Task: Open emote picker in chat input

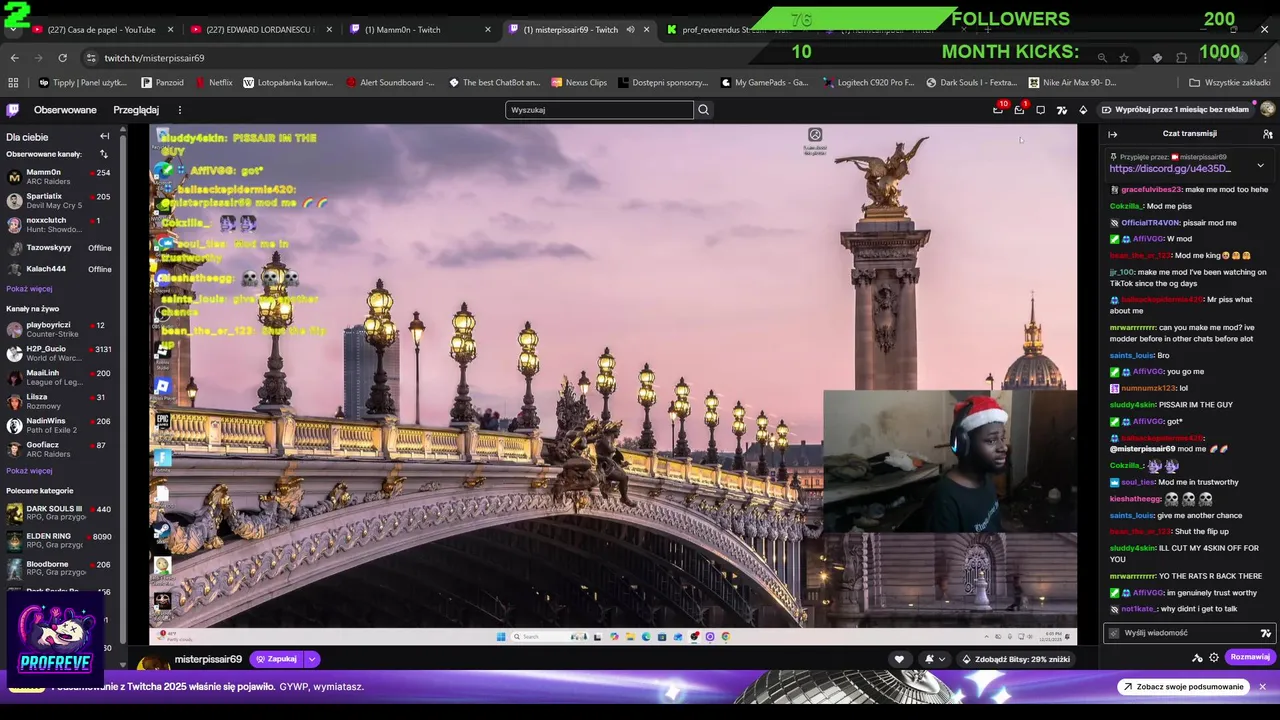Action: click(1266, 633)
